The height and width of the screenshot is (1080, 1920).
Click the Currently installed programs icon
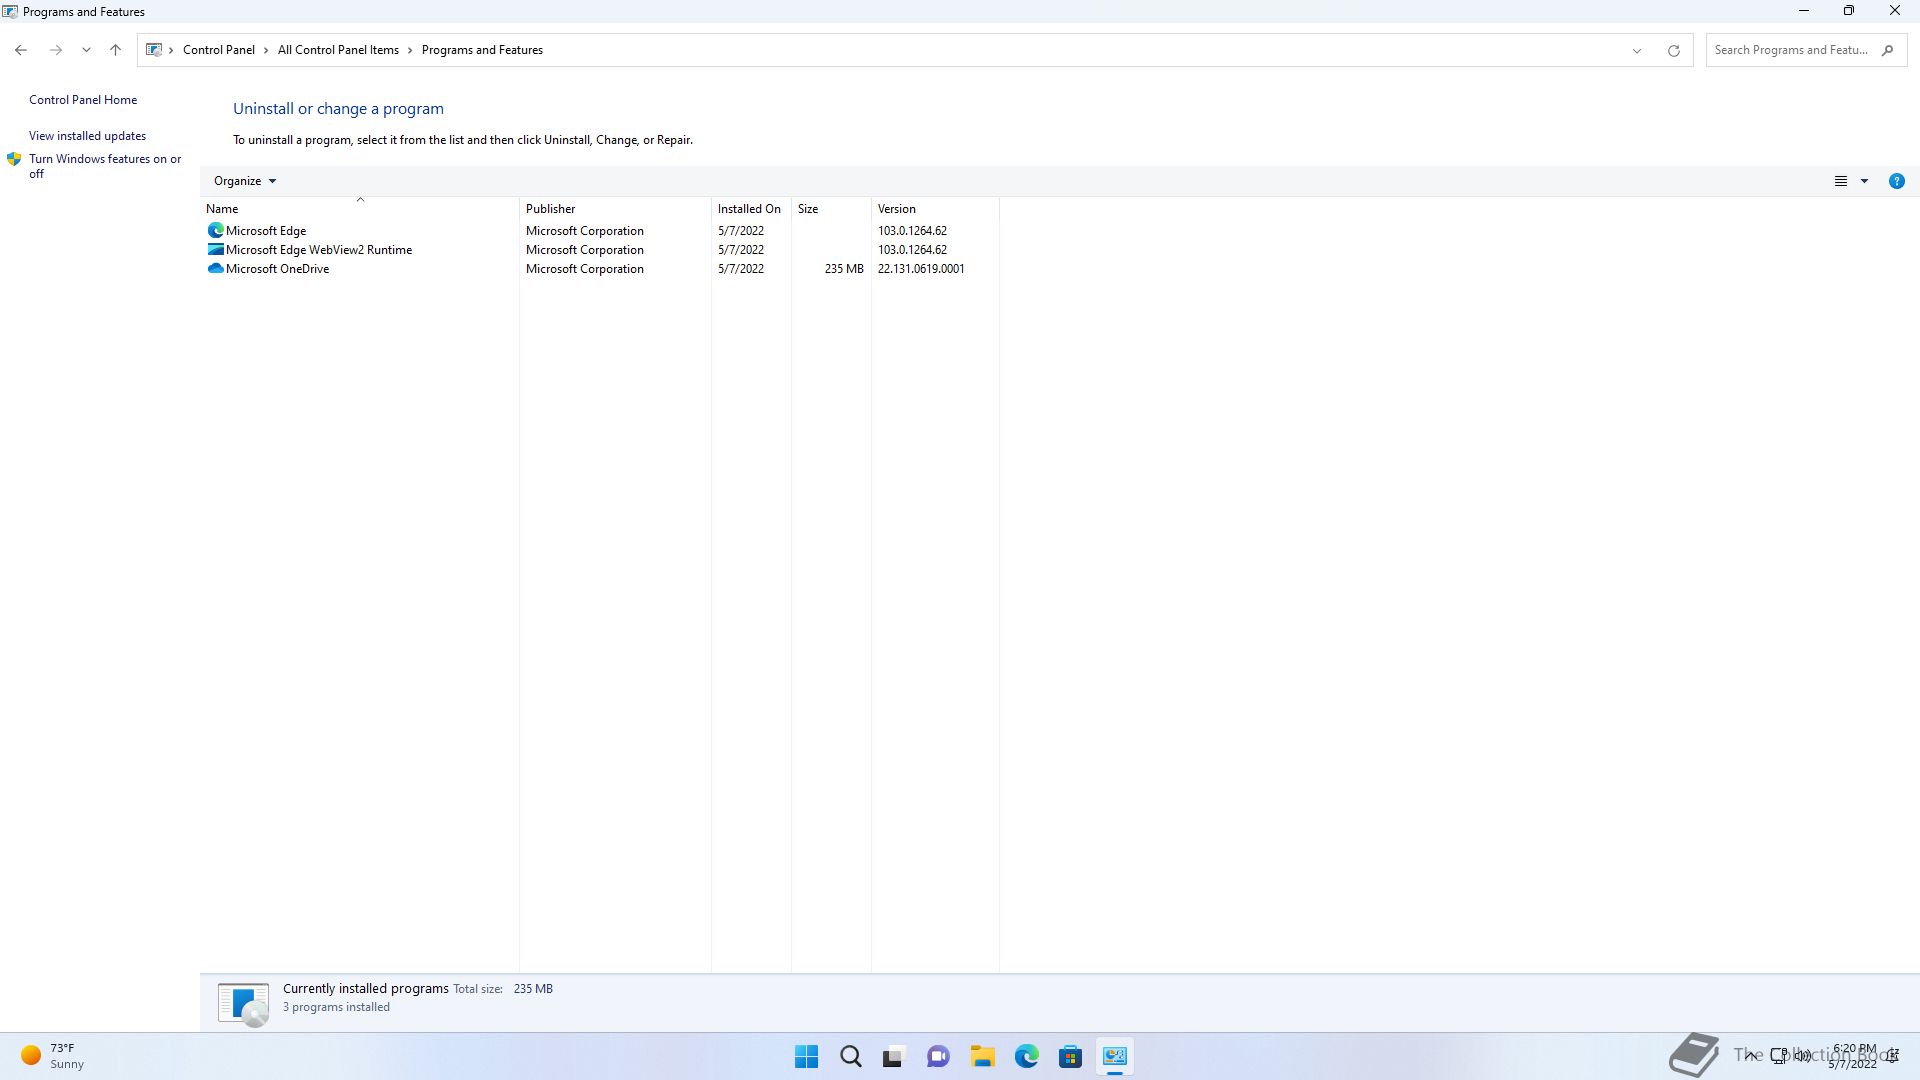(x=243, y=1003)
